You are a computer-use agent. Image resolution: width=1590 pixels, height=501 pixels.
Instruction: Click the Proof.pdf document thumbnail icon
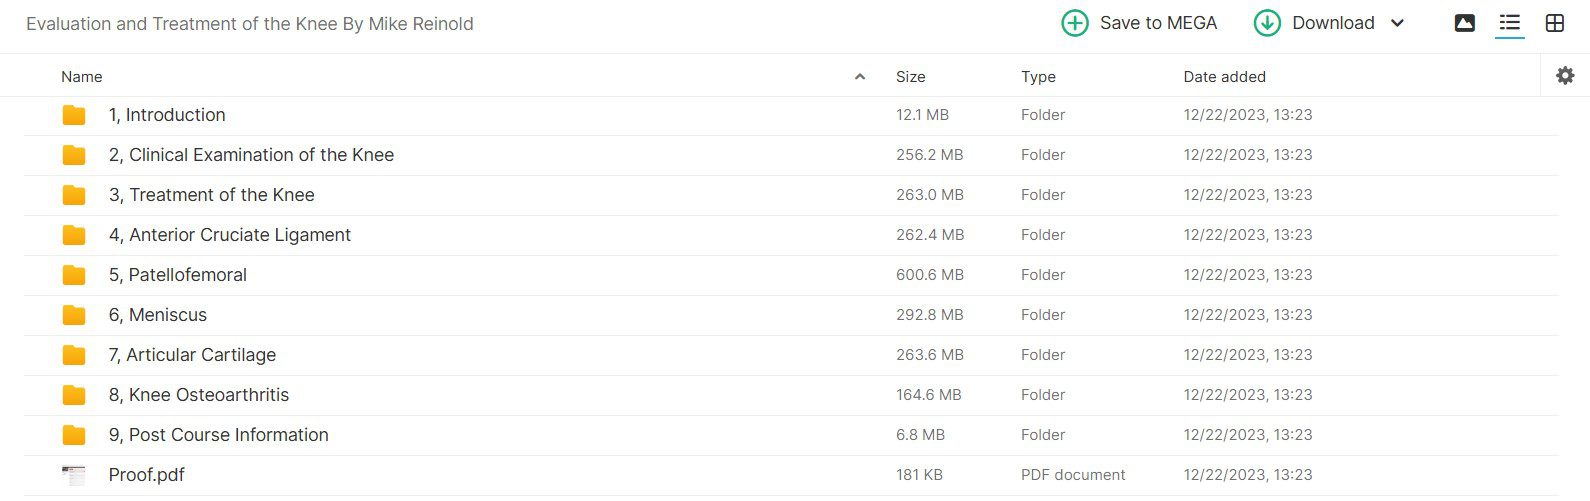pos(74,475)
